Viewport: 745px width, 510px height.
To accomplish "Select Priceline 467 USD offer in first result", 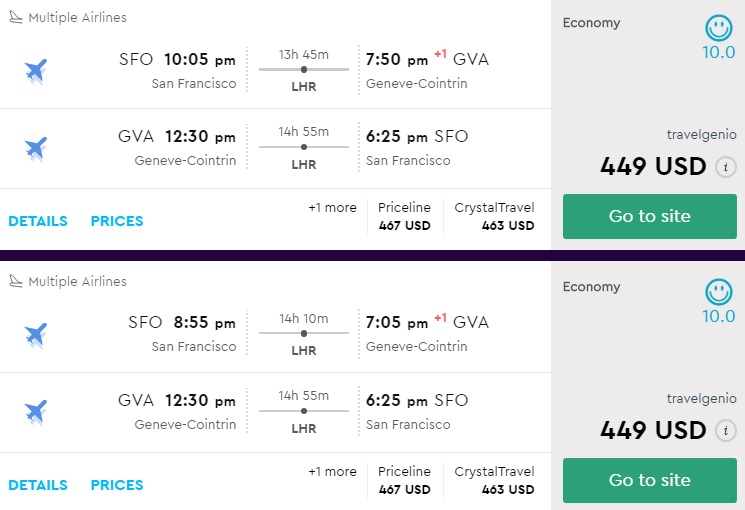I will click(x=404, y=216).
